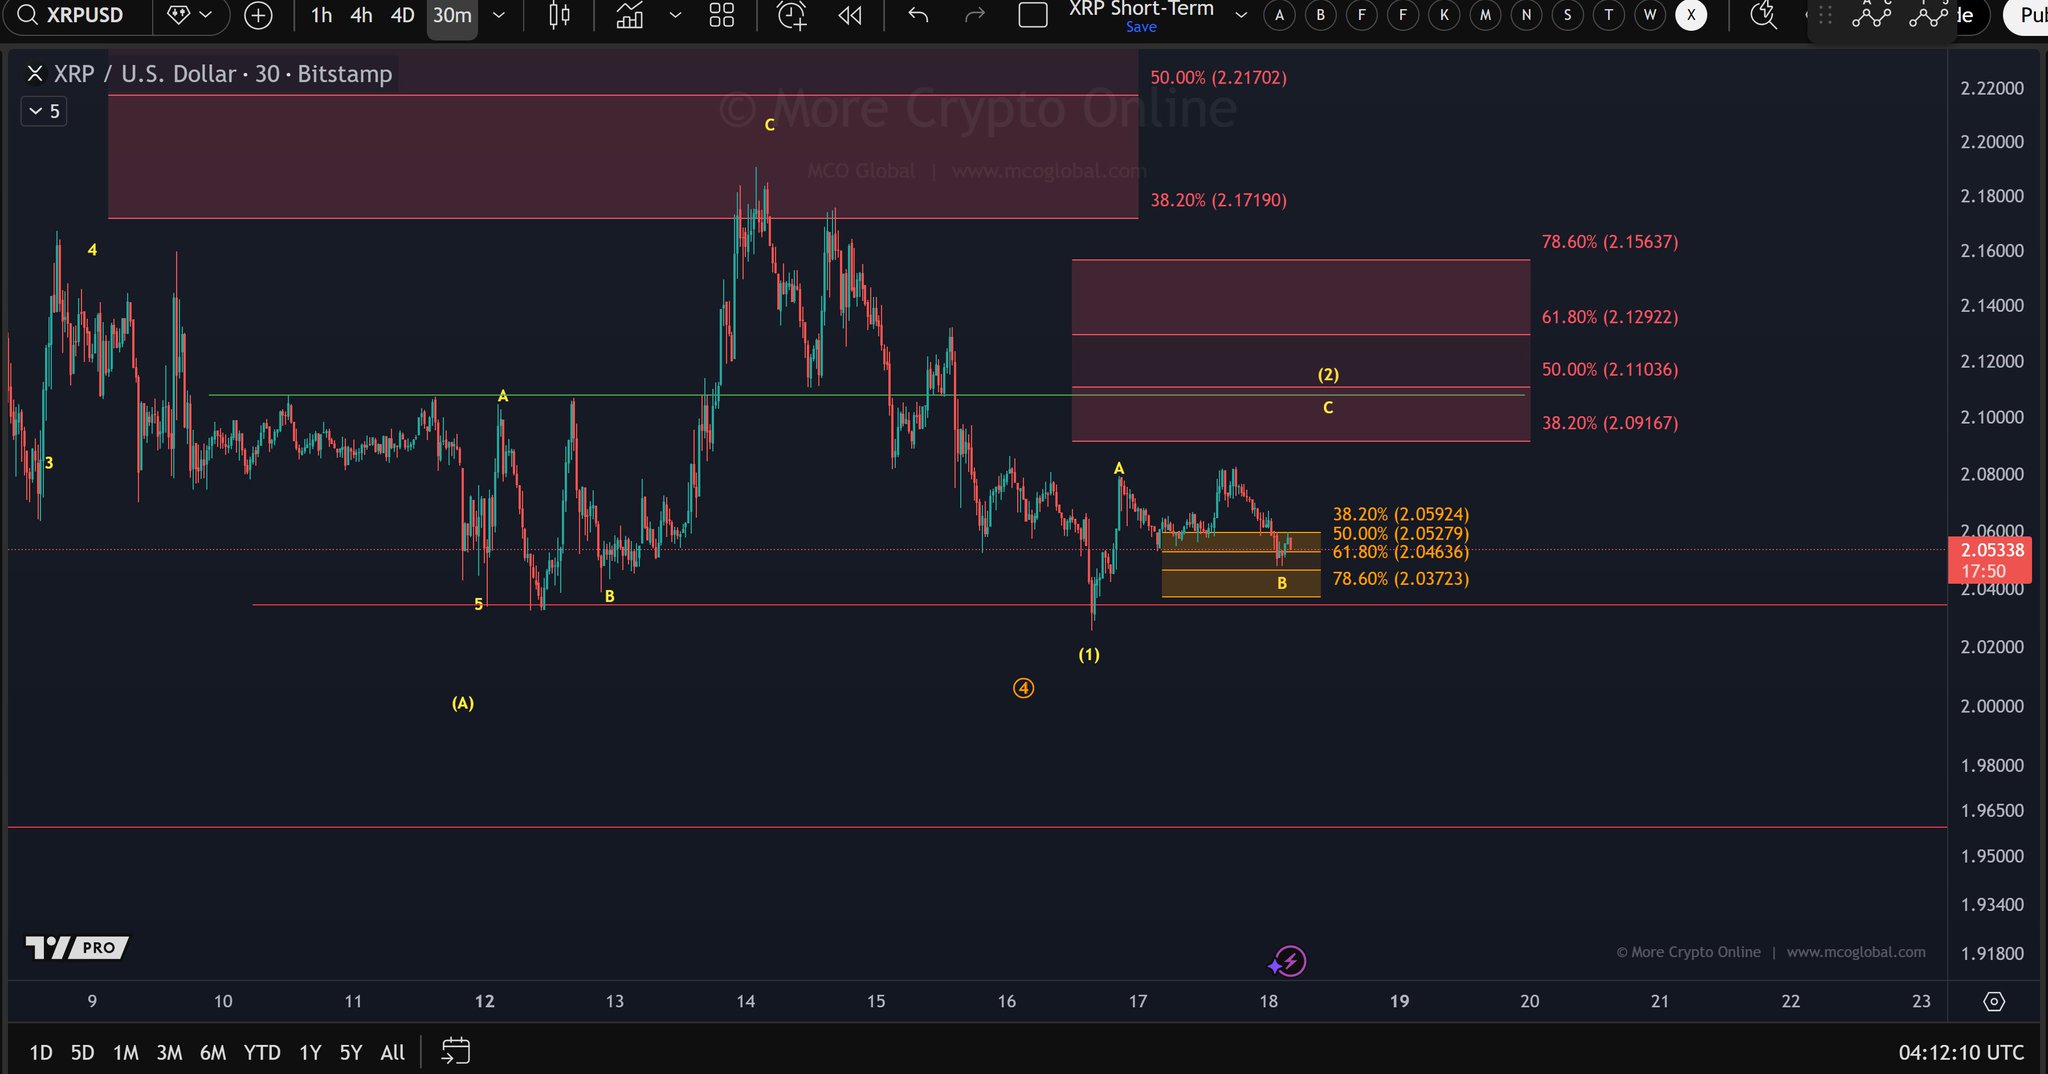Open XRP / U.S. Dollar legend title
2048x1074 pixels.
(x=223, y=74)
